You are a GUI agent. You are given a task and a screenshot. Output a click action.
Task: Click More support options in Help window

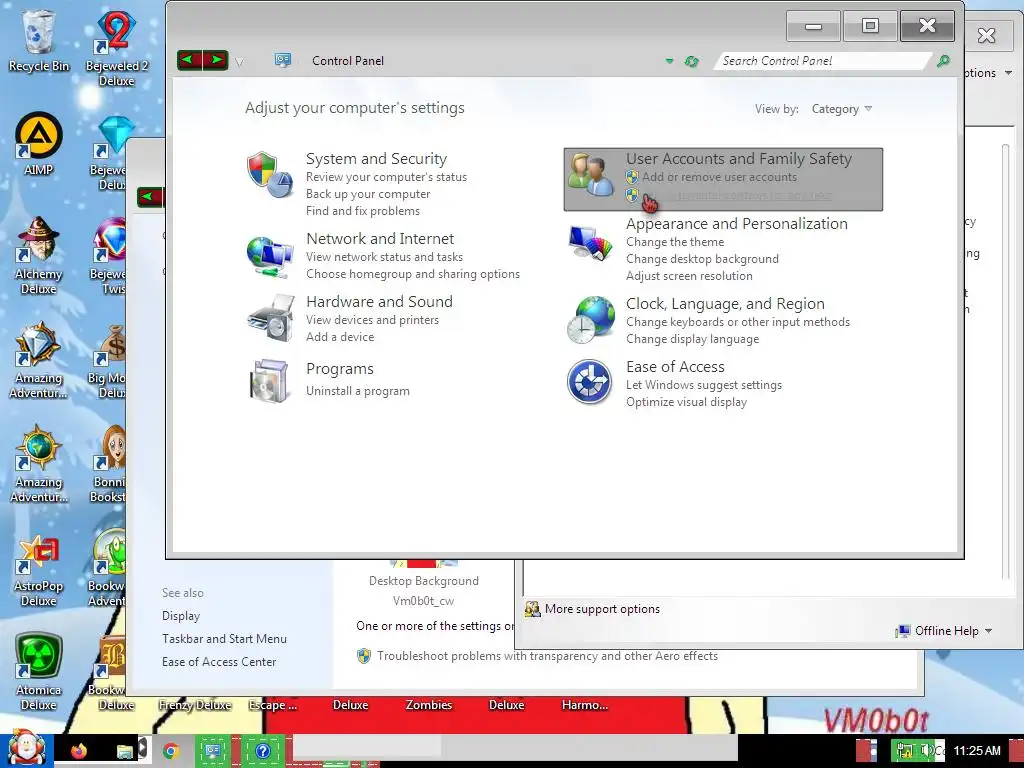[x=602, y=609]
